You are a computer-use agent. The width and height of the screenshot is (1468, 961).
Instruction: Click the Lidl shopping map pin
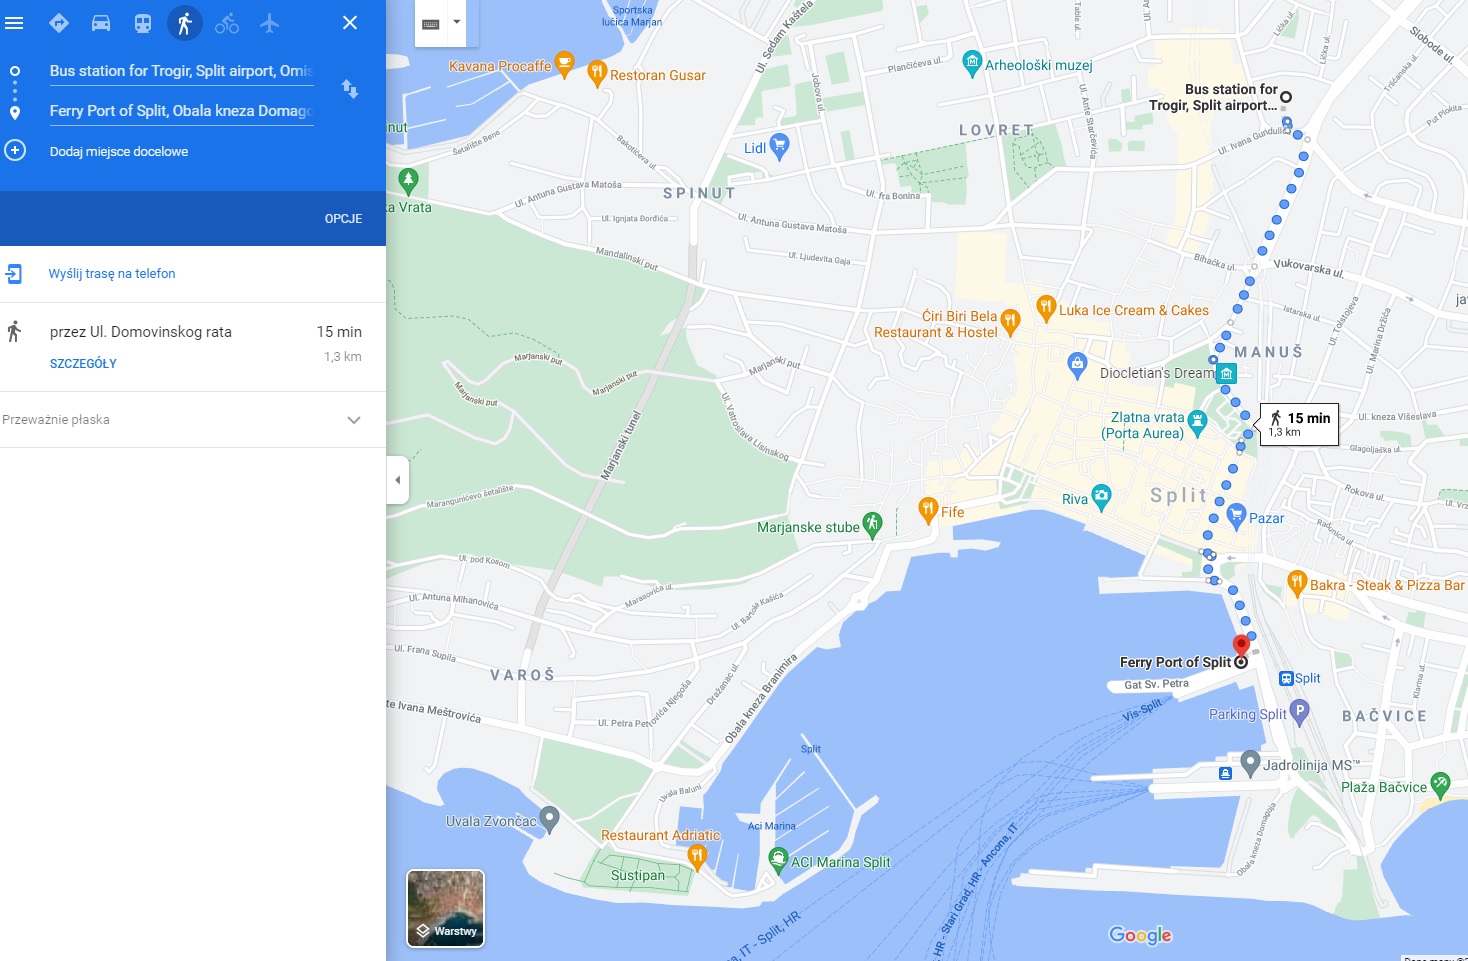click(779, 146)
